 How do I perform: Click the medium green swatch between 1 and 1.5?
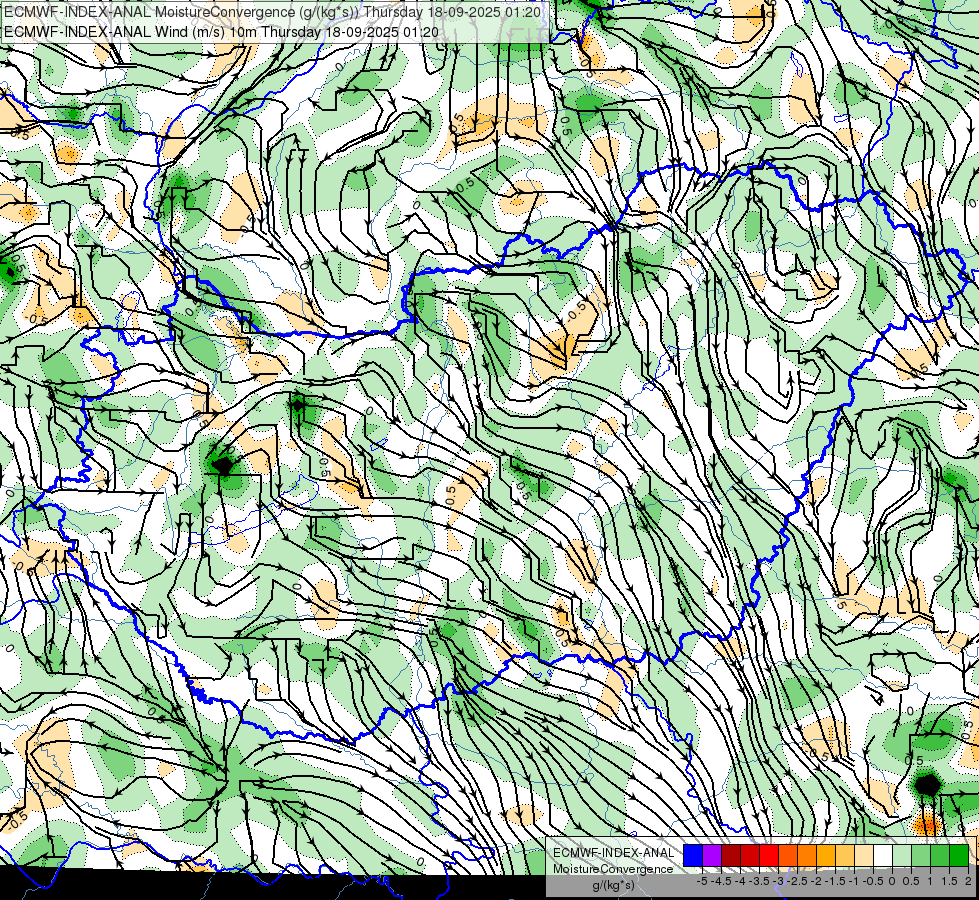[940, 856]
